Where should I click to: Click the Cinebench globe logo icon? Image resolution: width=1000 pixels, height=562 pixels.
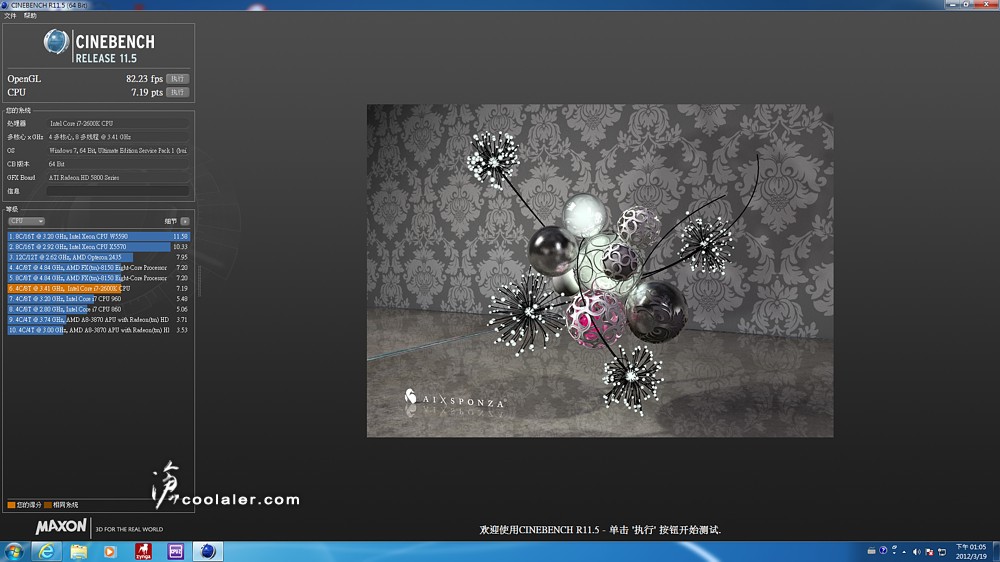pos(56,42)
